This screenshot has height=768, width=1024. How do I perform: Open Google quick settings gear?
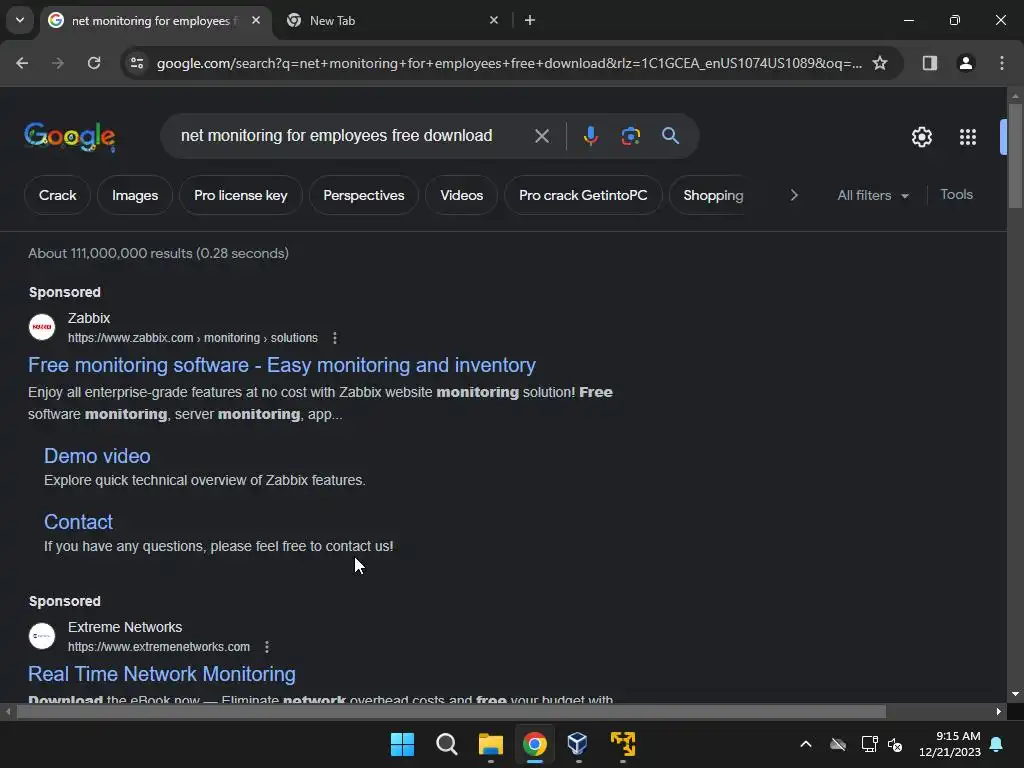coord(921,137)
